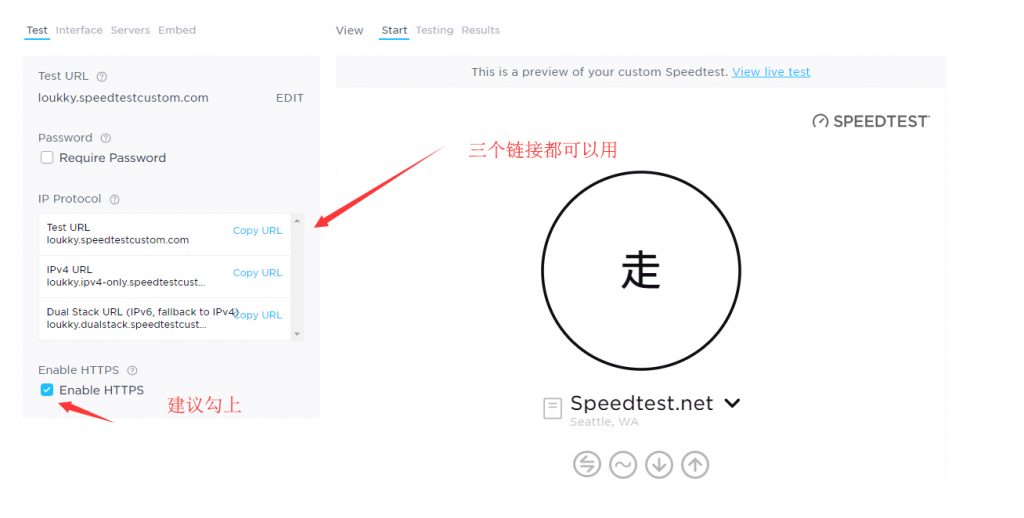Uncheck the Enable HTTPS checkbox
The height and width of the screenshot is (518, 1024).
point(47,390)
